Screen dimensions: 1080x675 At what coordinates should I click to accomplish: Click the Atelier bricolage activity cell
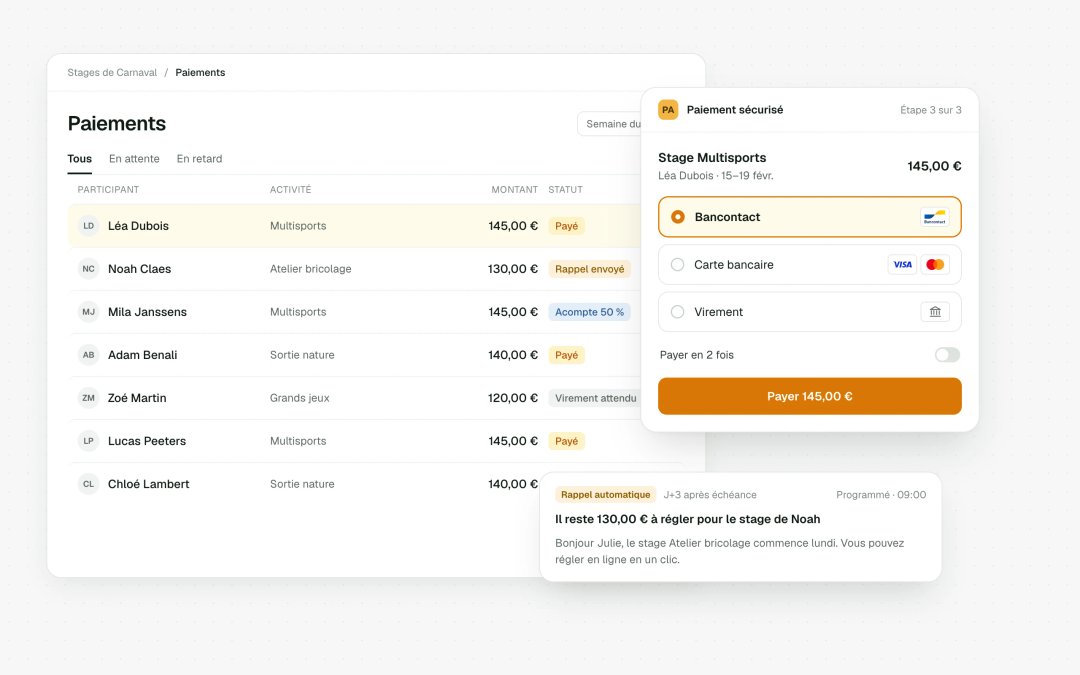(311, 269)
